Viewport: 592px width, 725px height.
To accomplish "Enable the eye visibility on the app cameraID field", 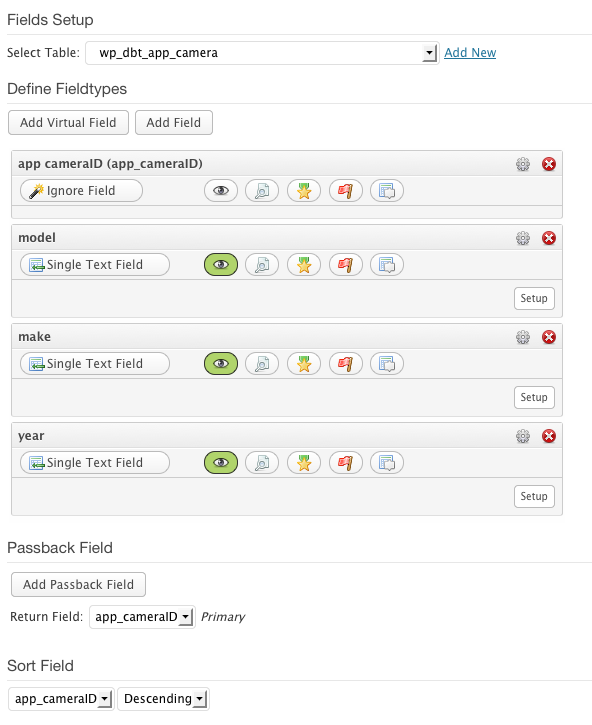I will click(221, 190).
